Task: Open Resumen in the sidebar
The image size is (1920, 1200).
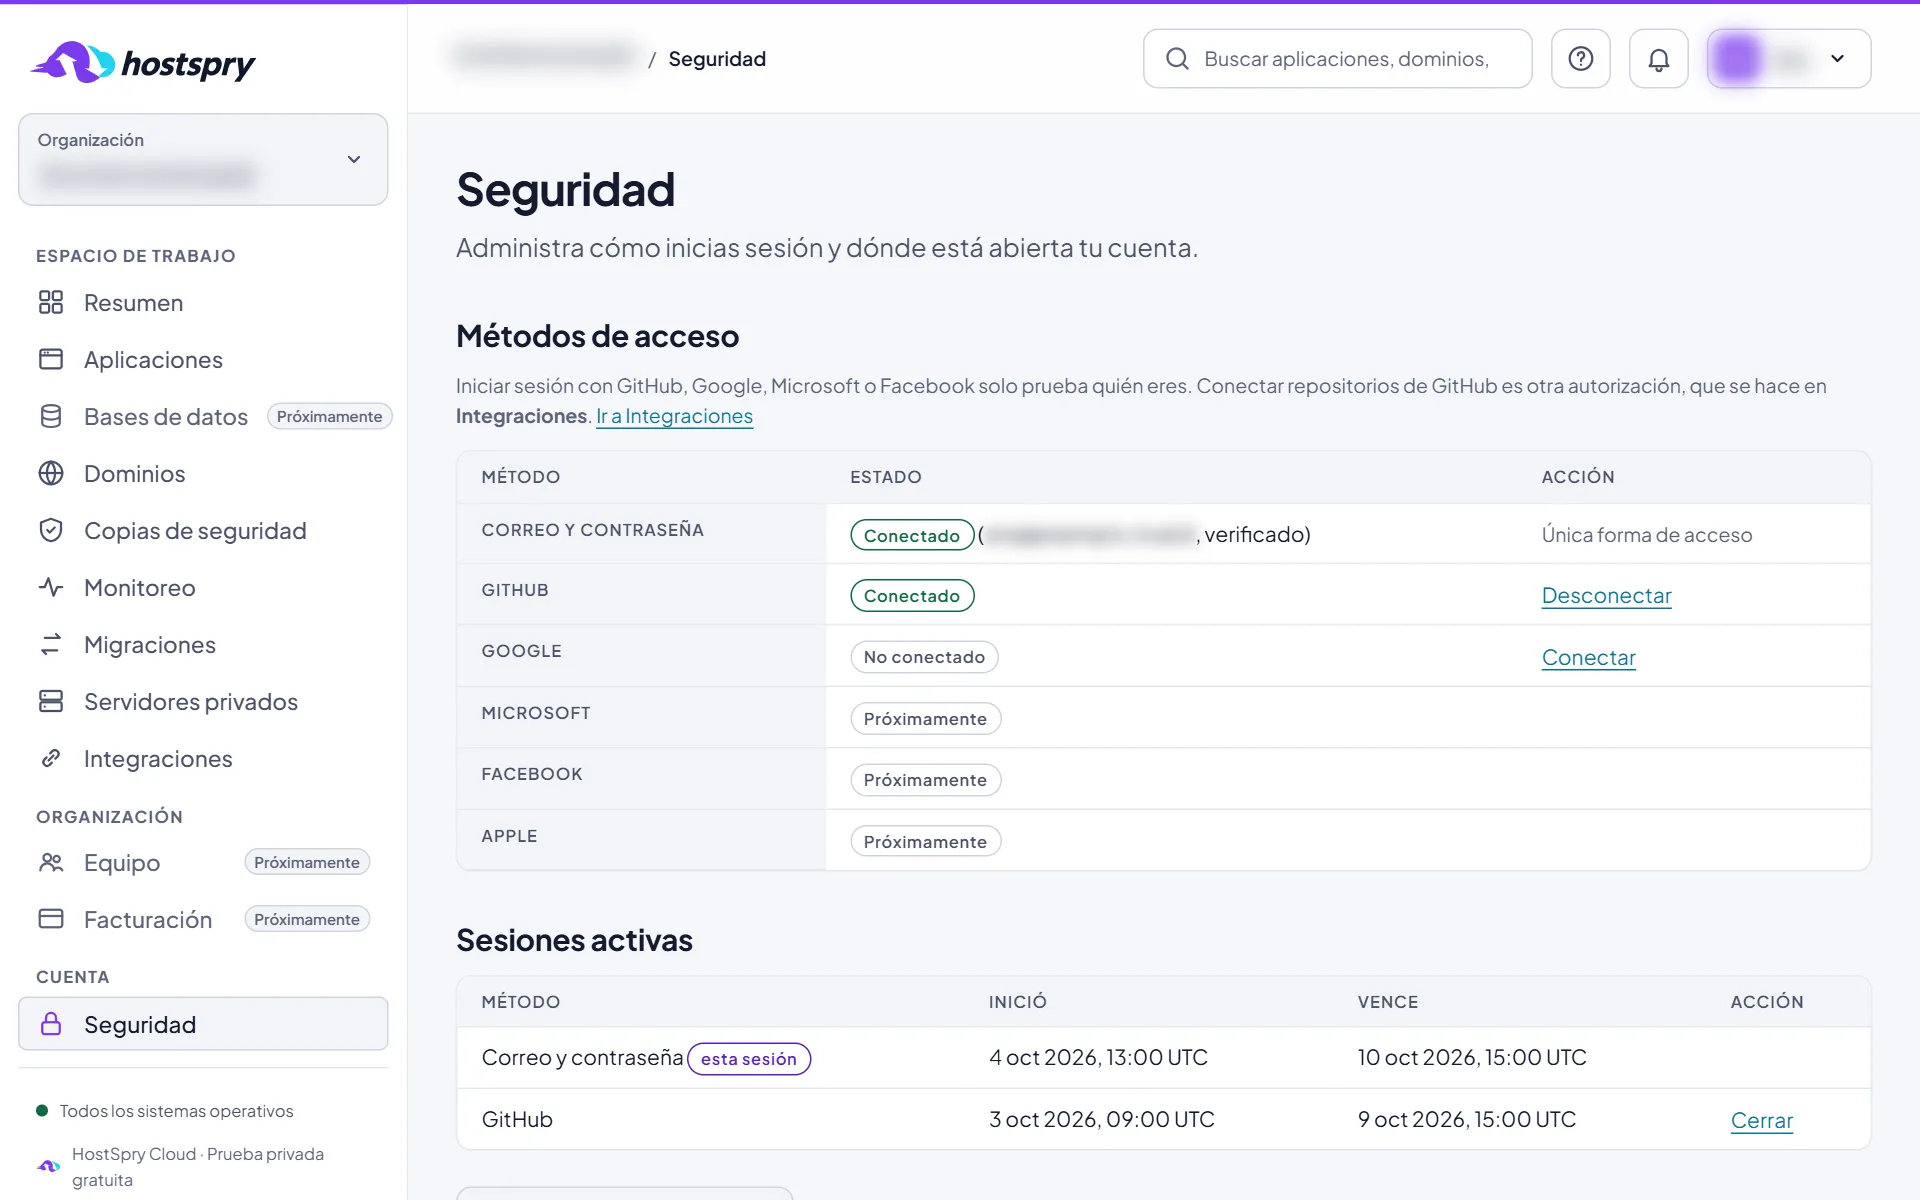Action: [x=203, y=302]
